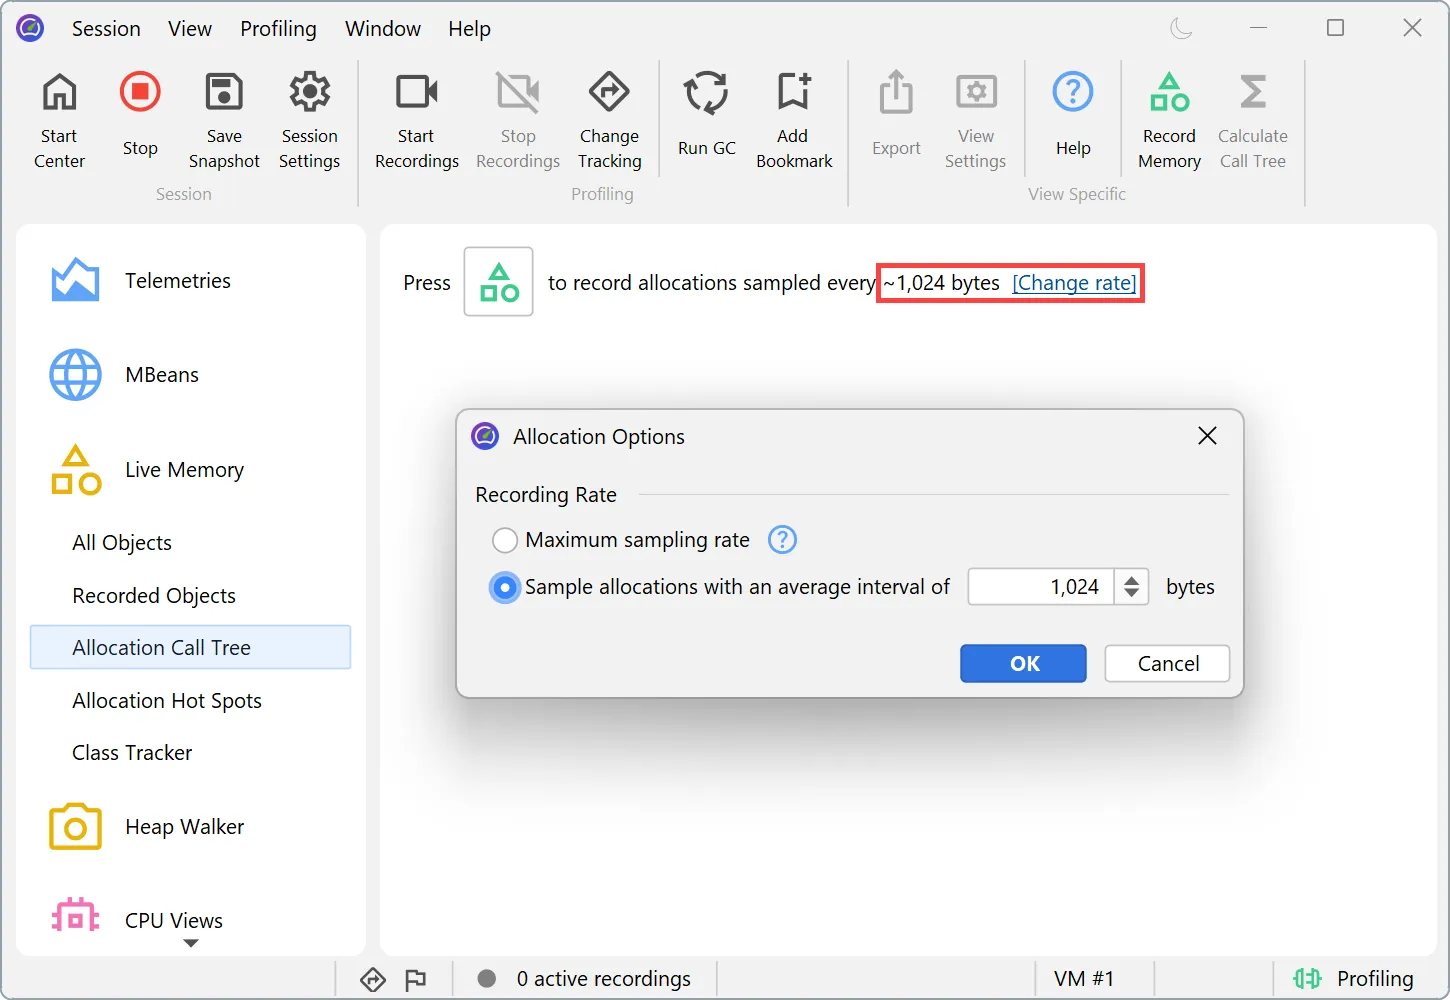Viewport: 1450px width, 1000px height.
Task: Save a snapshot
Action: (x=224, y=120)
